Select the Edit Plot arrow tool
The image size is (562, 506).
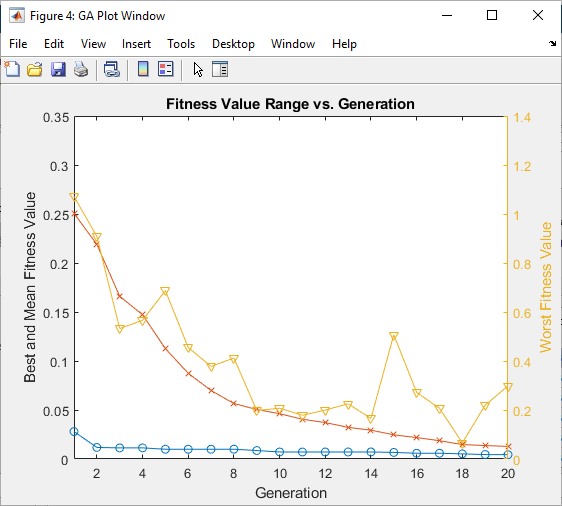tap(198, 70)
